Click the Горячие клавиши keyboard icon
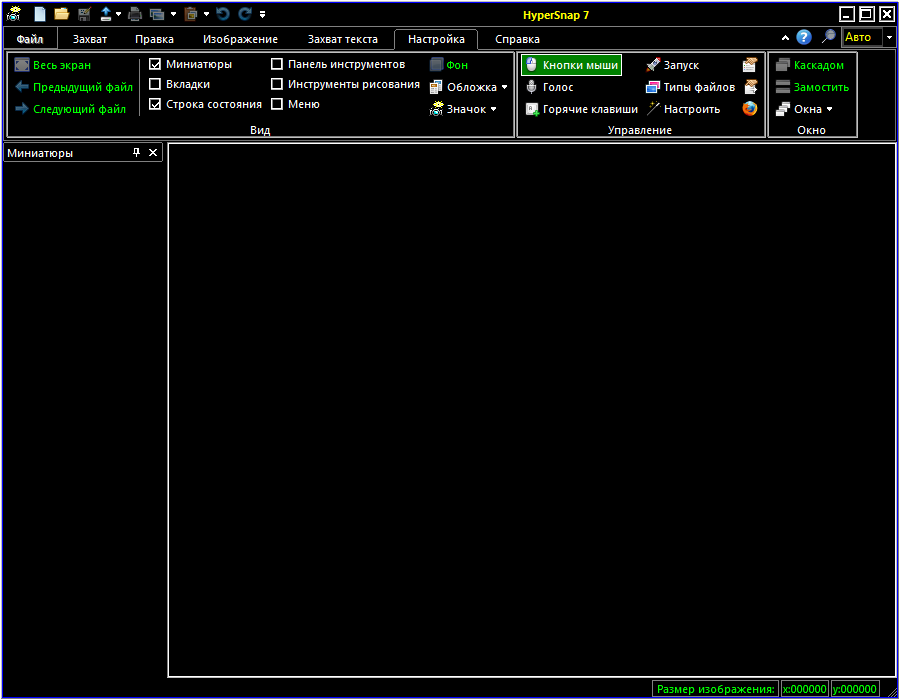Screen dimensions: 900x700 tap(532, 109)
